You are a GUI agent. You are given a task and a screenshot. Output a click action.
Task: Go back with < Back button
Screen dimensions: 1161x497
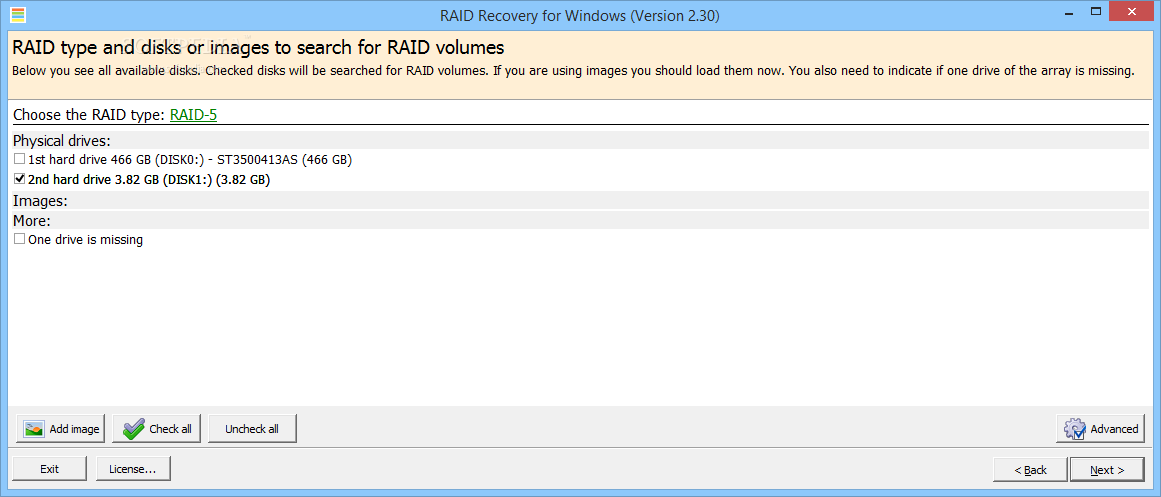[x=1030, y=470]
